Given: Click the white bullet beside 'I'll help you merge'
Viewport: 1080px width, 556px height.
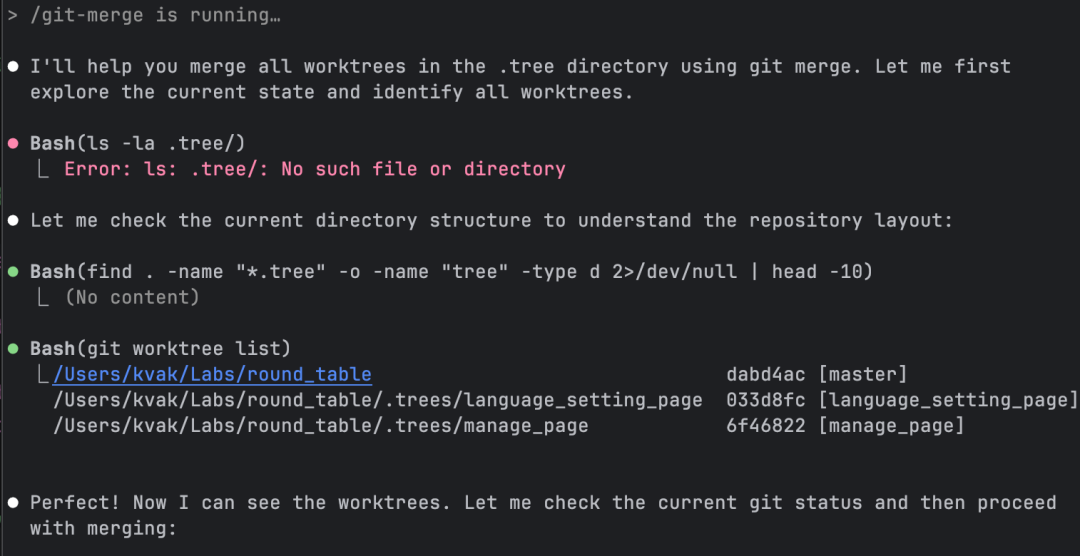Looking at the screenshot, I should (x=13, y=67).
